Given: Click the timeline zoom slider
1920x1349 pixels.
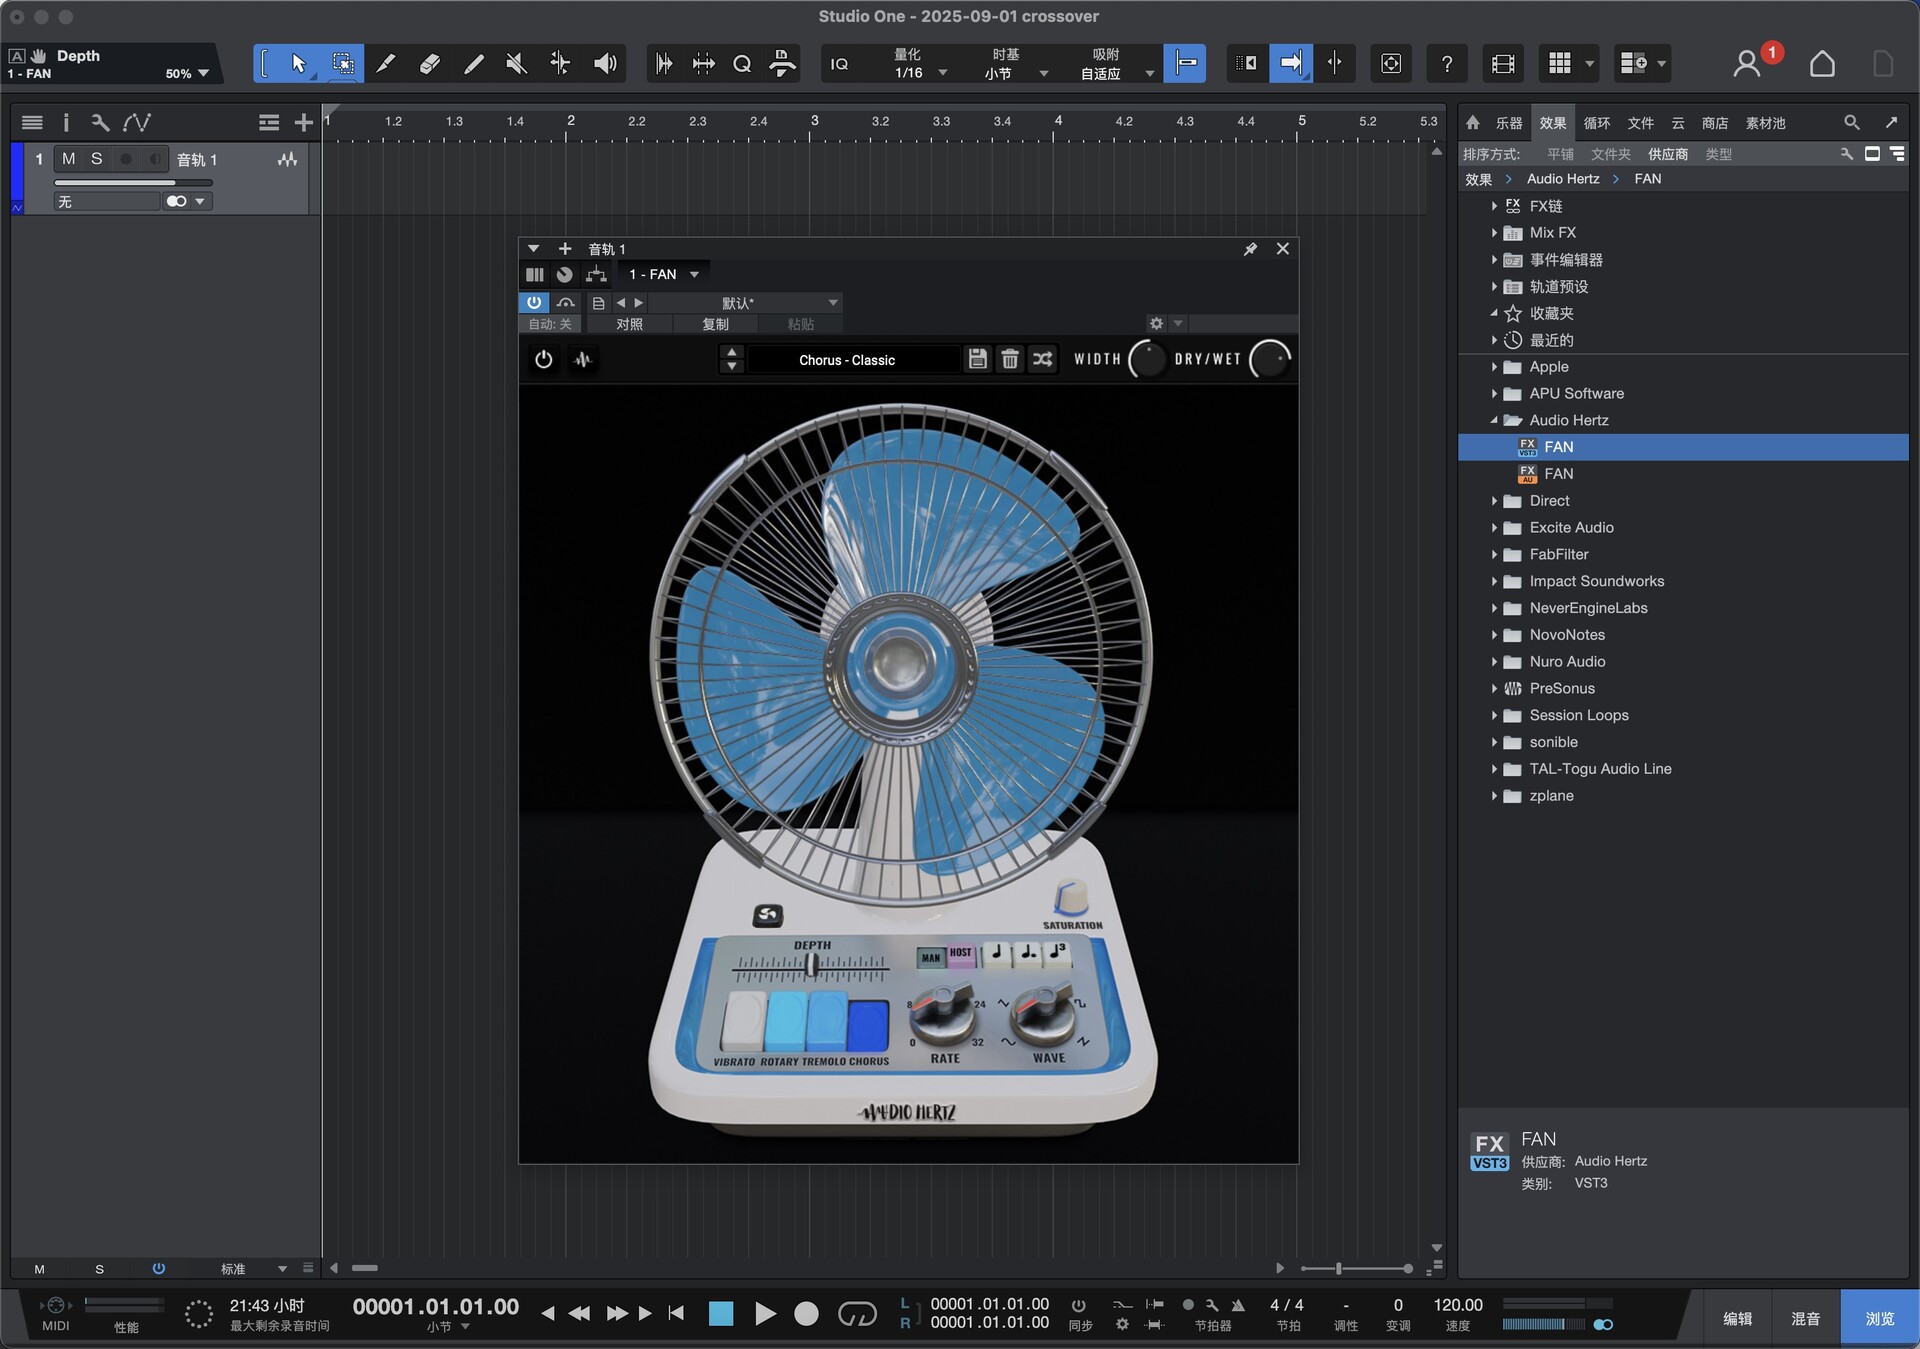Looking at the screenshot, I should pyautogui.click(x=1356, y=1268).
